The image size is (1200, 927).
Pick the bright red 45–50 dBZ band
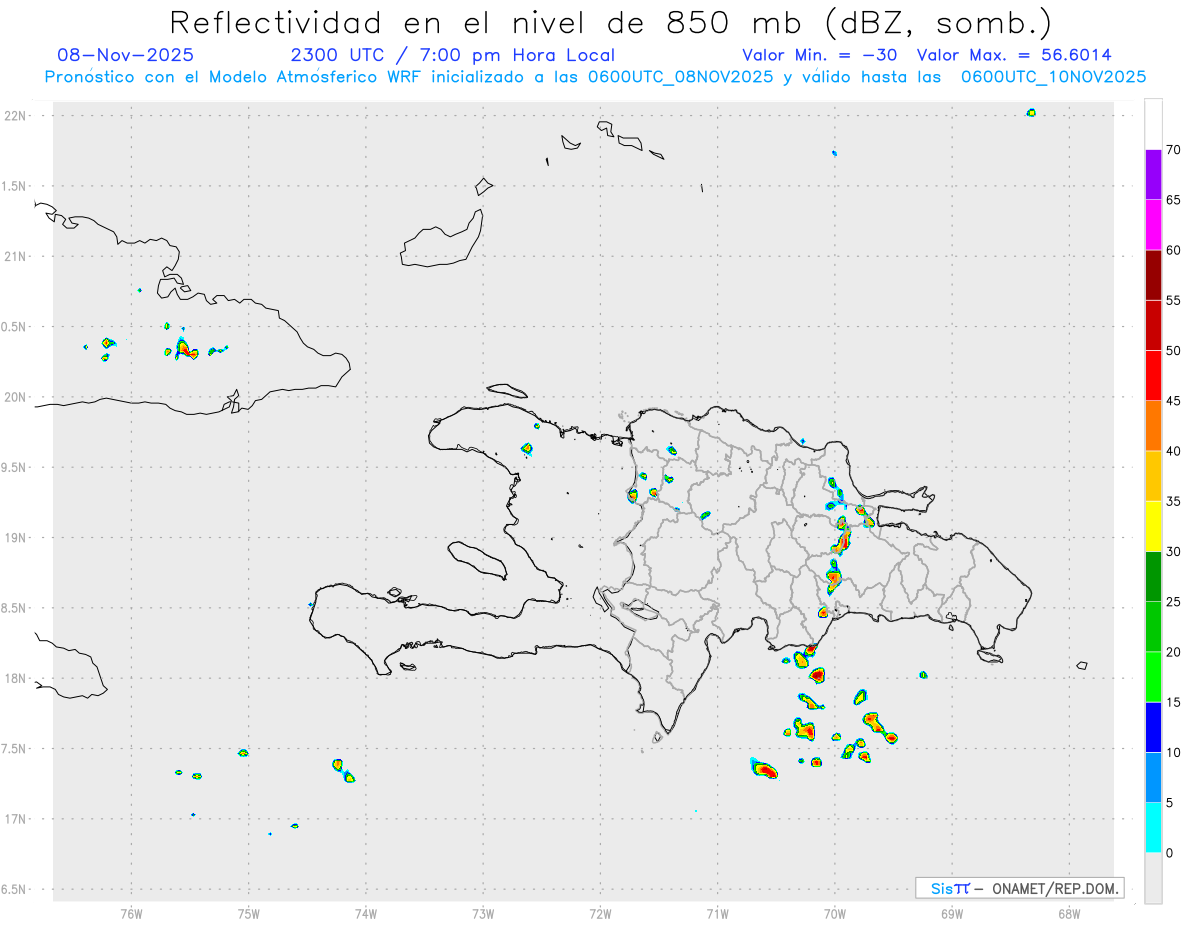(1153, 376)
